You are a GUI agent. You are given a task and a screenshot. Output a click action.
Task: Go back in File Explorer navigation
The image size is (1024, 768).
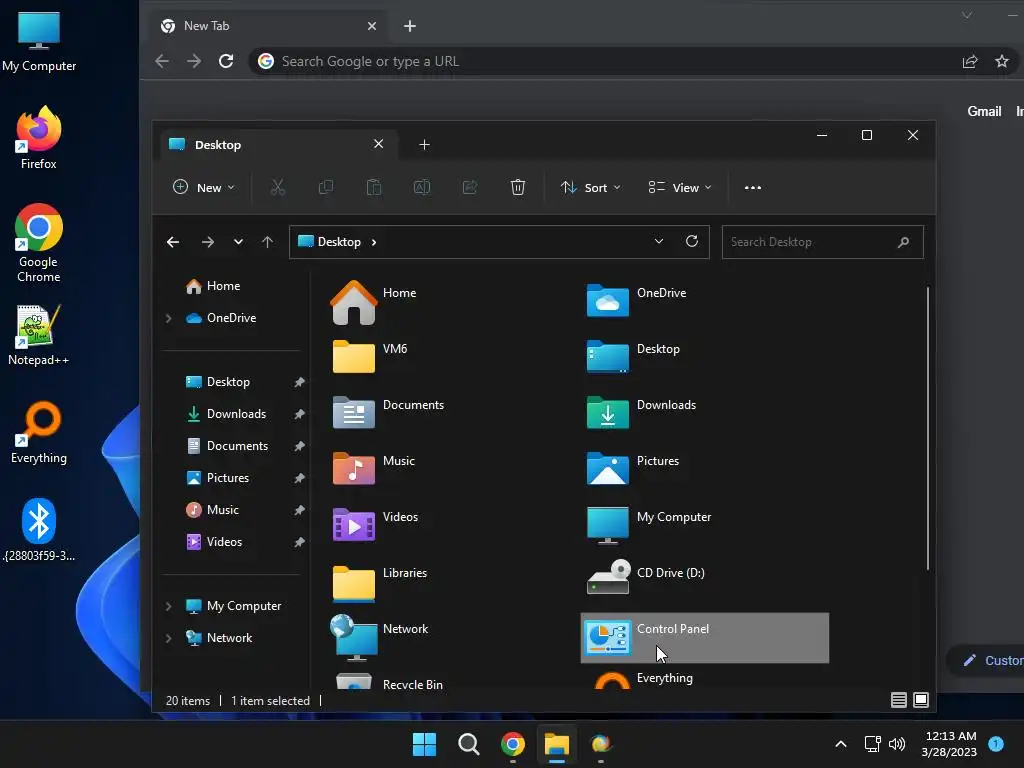tap(173, 242)
